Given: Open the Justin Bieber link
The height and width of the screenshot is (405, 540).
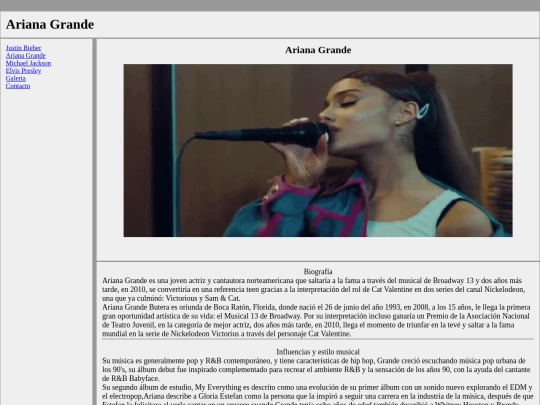Looking at the screenshot, I should coord(23,48).
